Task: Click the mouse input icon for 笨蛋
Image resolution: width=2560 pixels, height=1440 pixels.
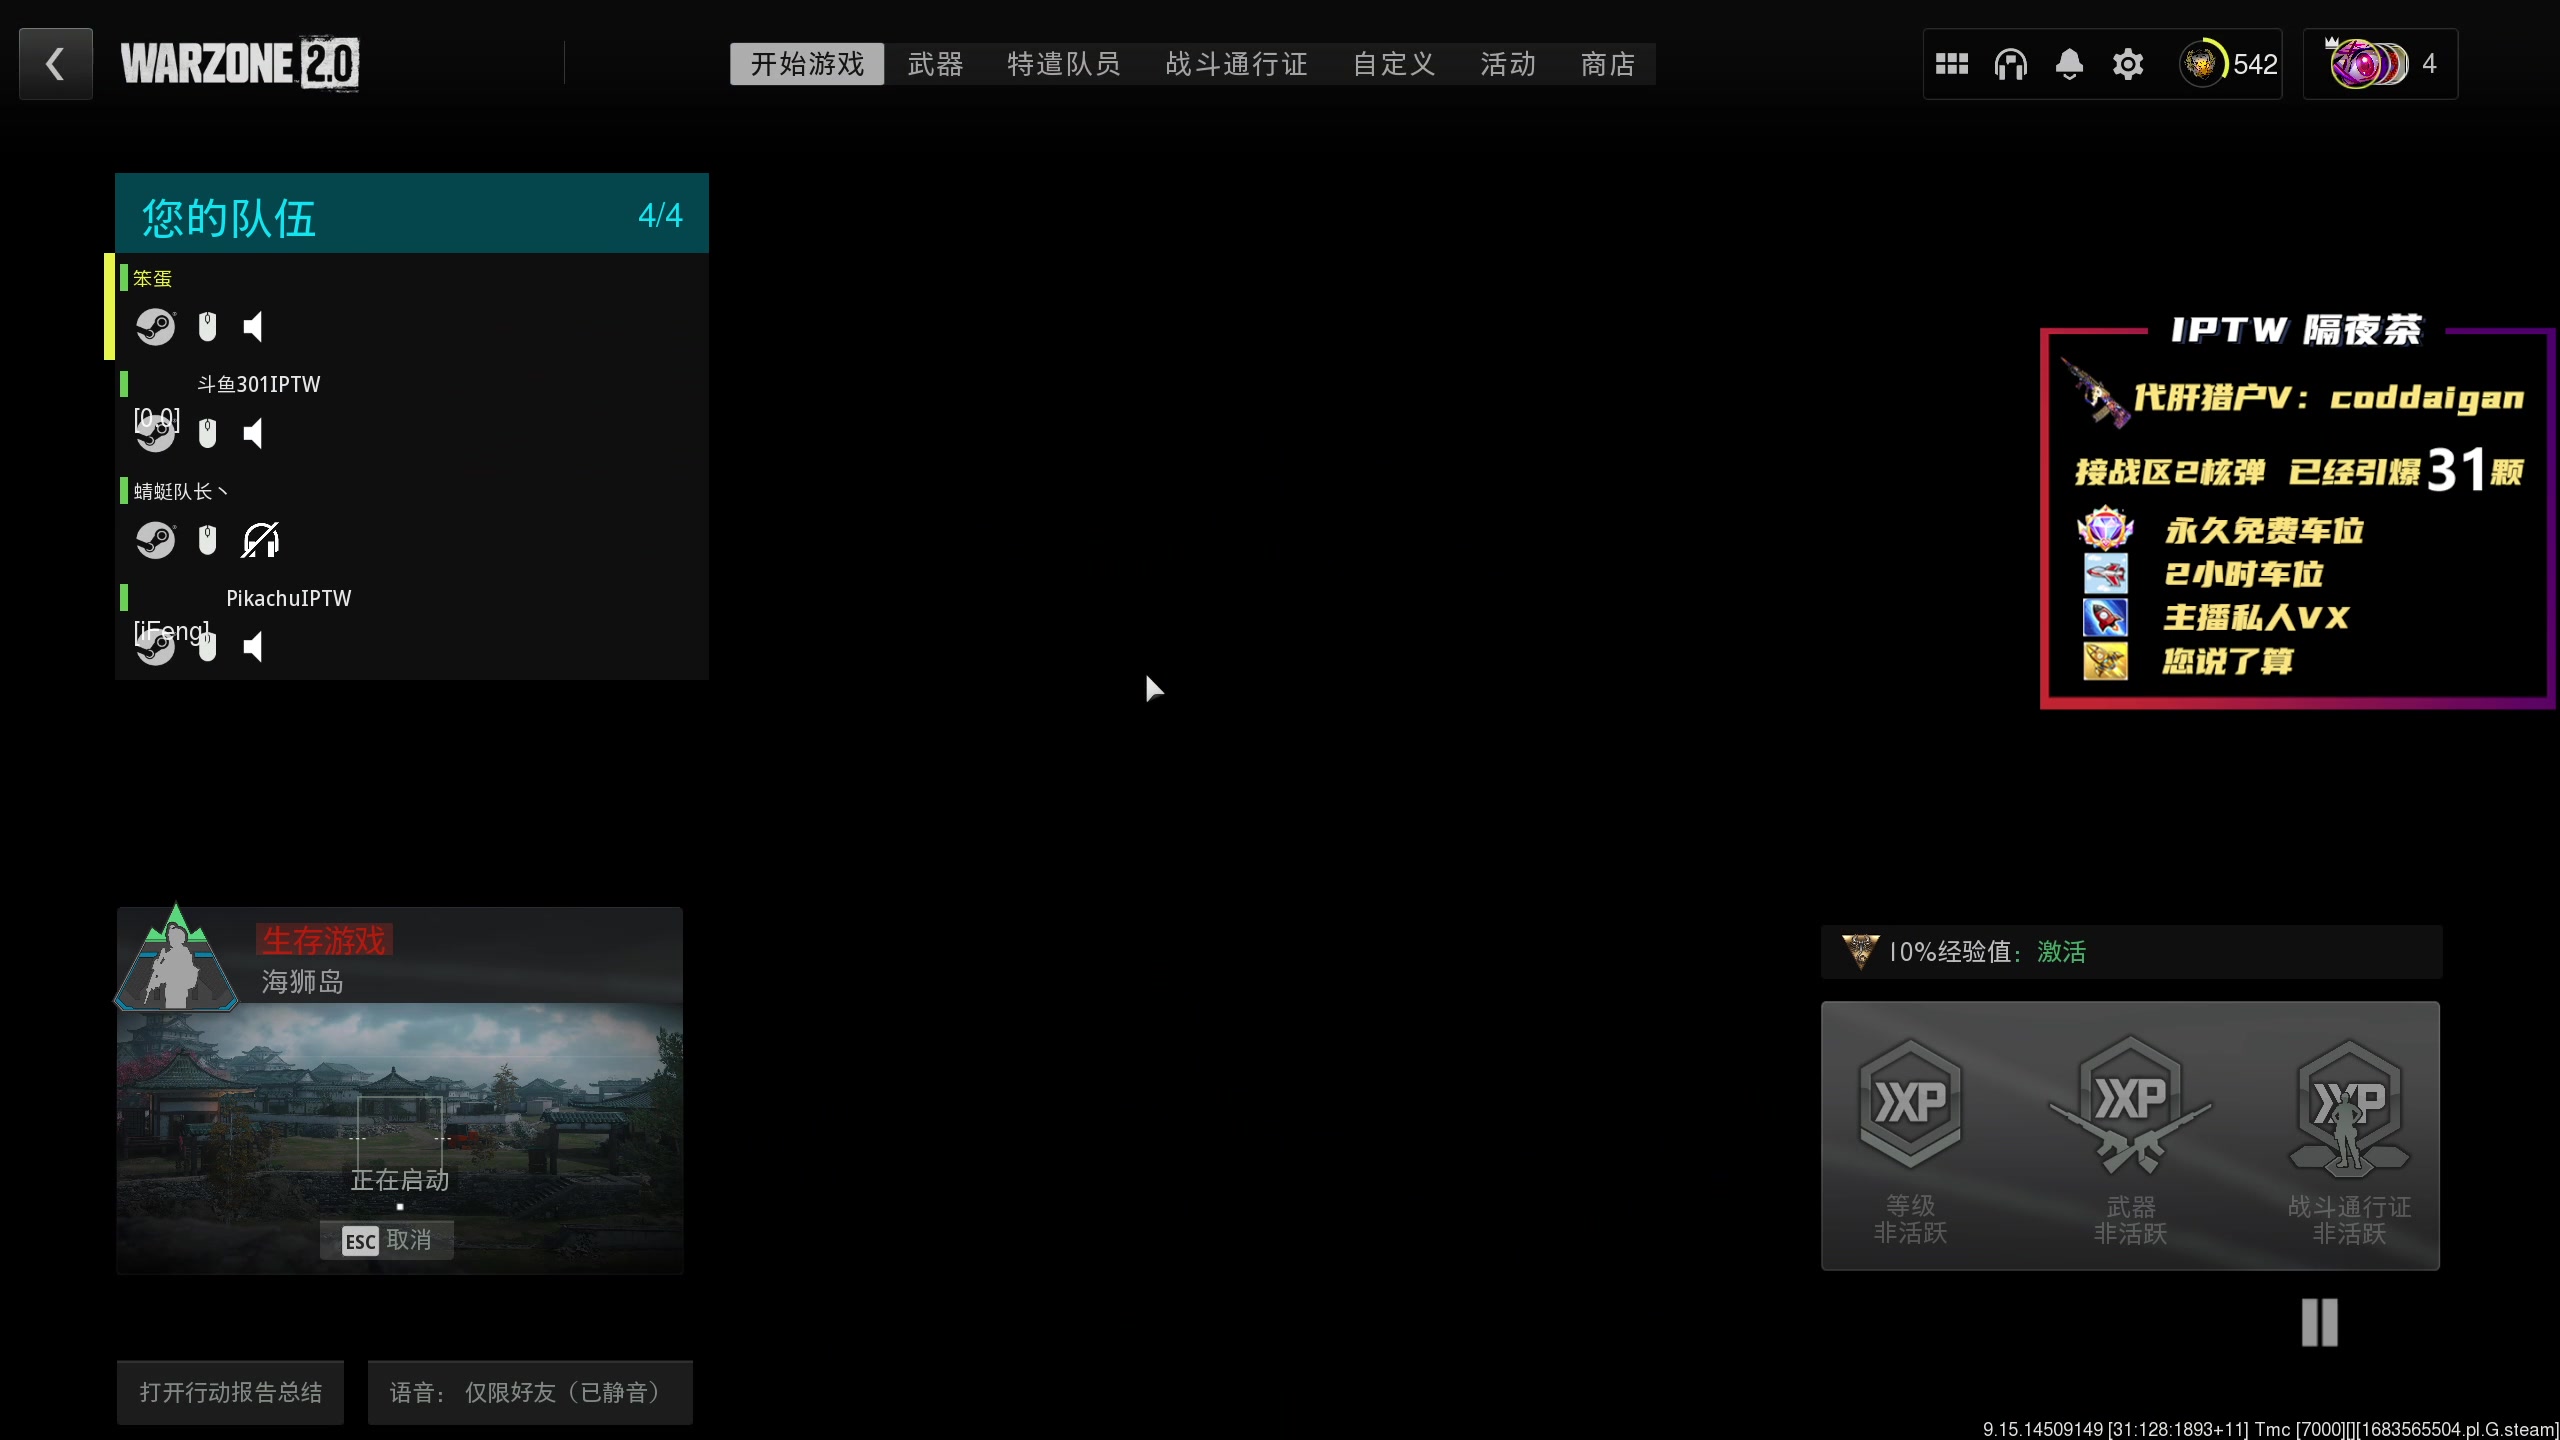Action: coord(207,326)
